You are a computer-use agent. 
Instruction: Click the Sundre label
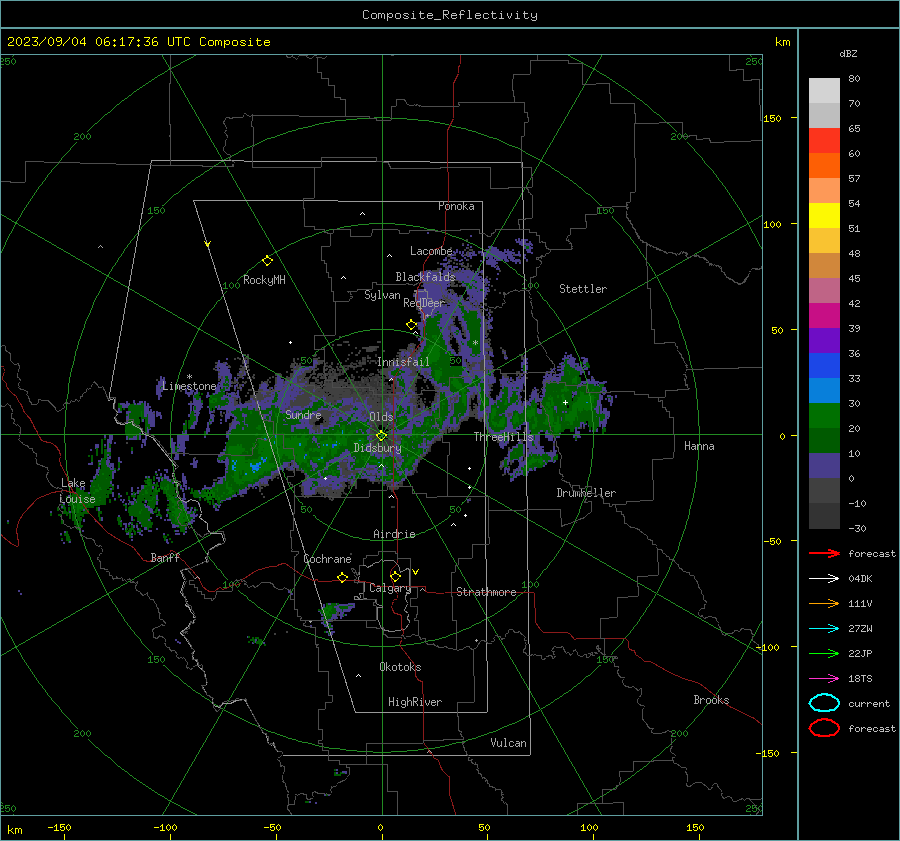click(x=303, y=414)
